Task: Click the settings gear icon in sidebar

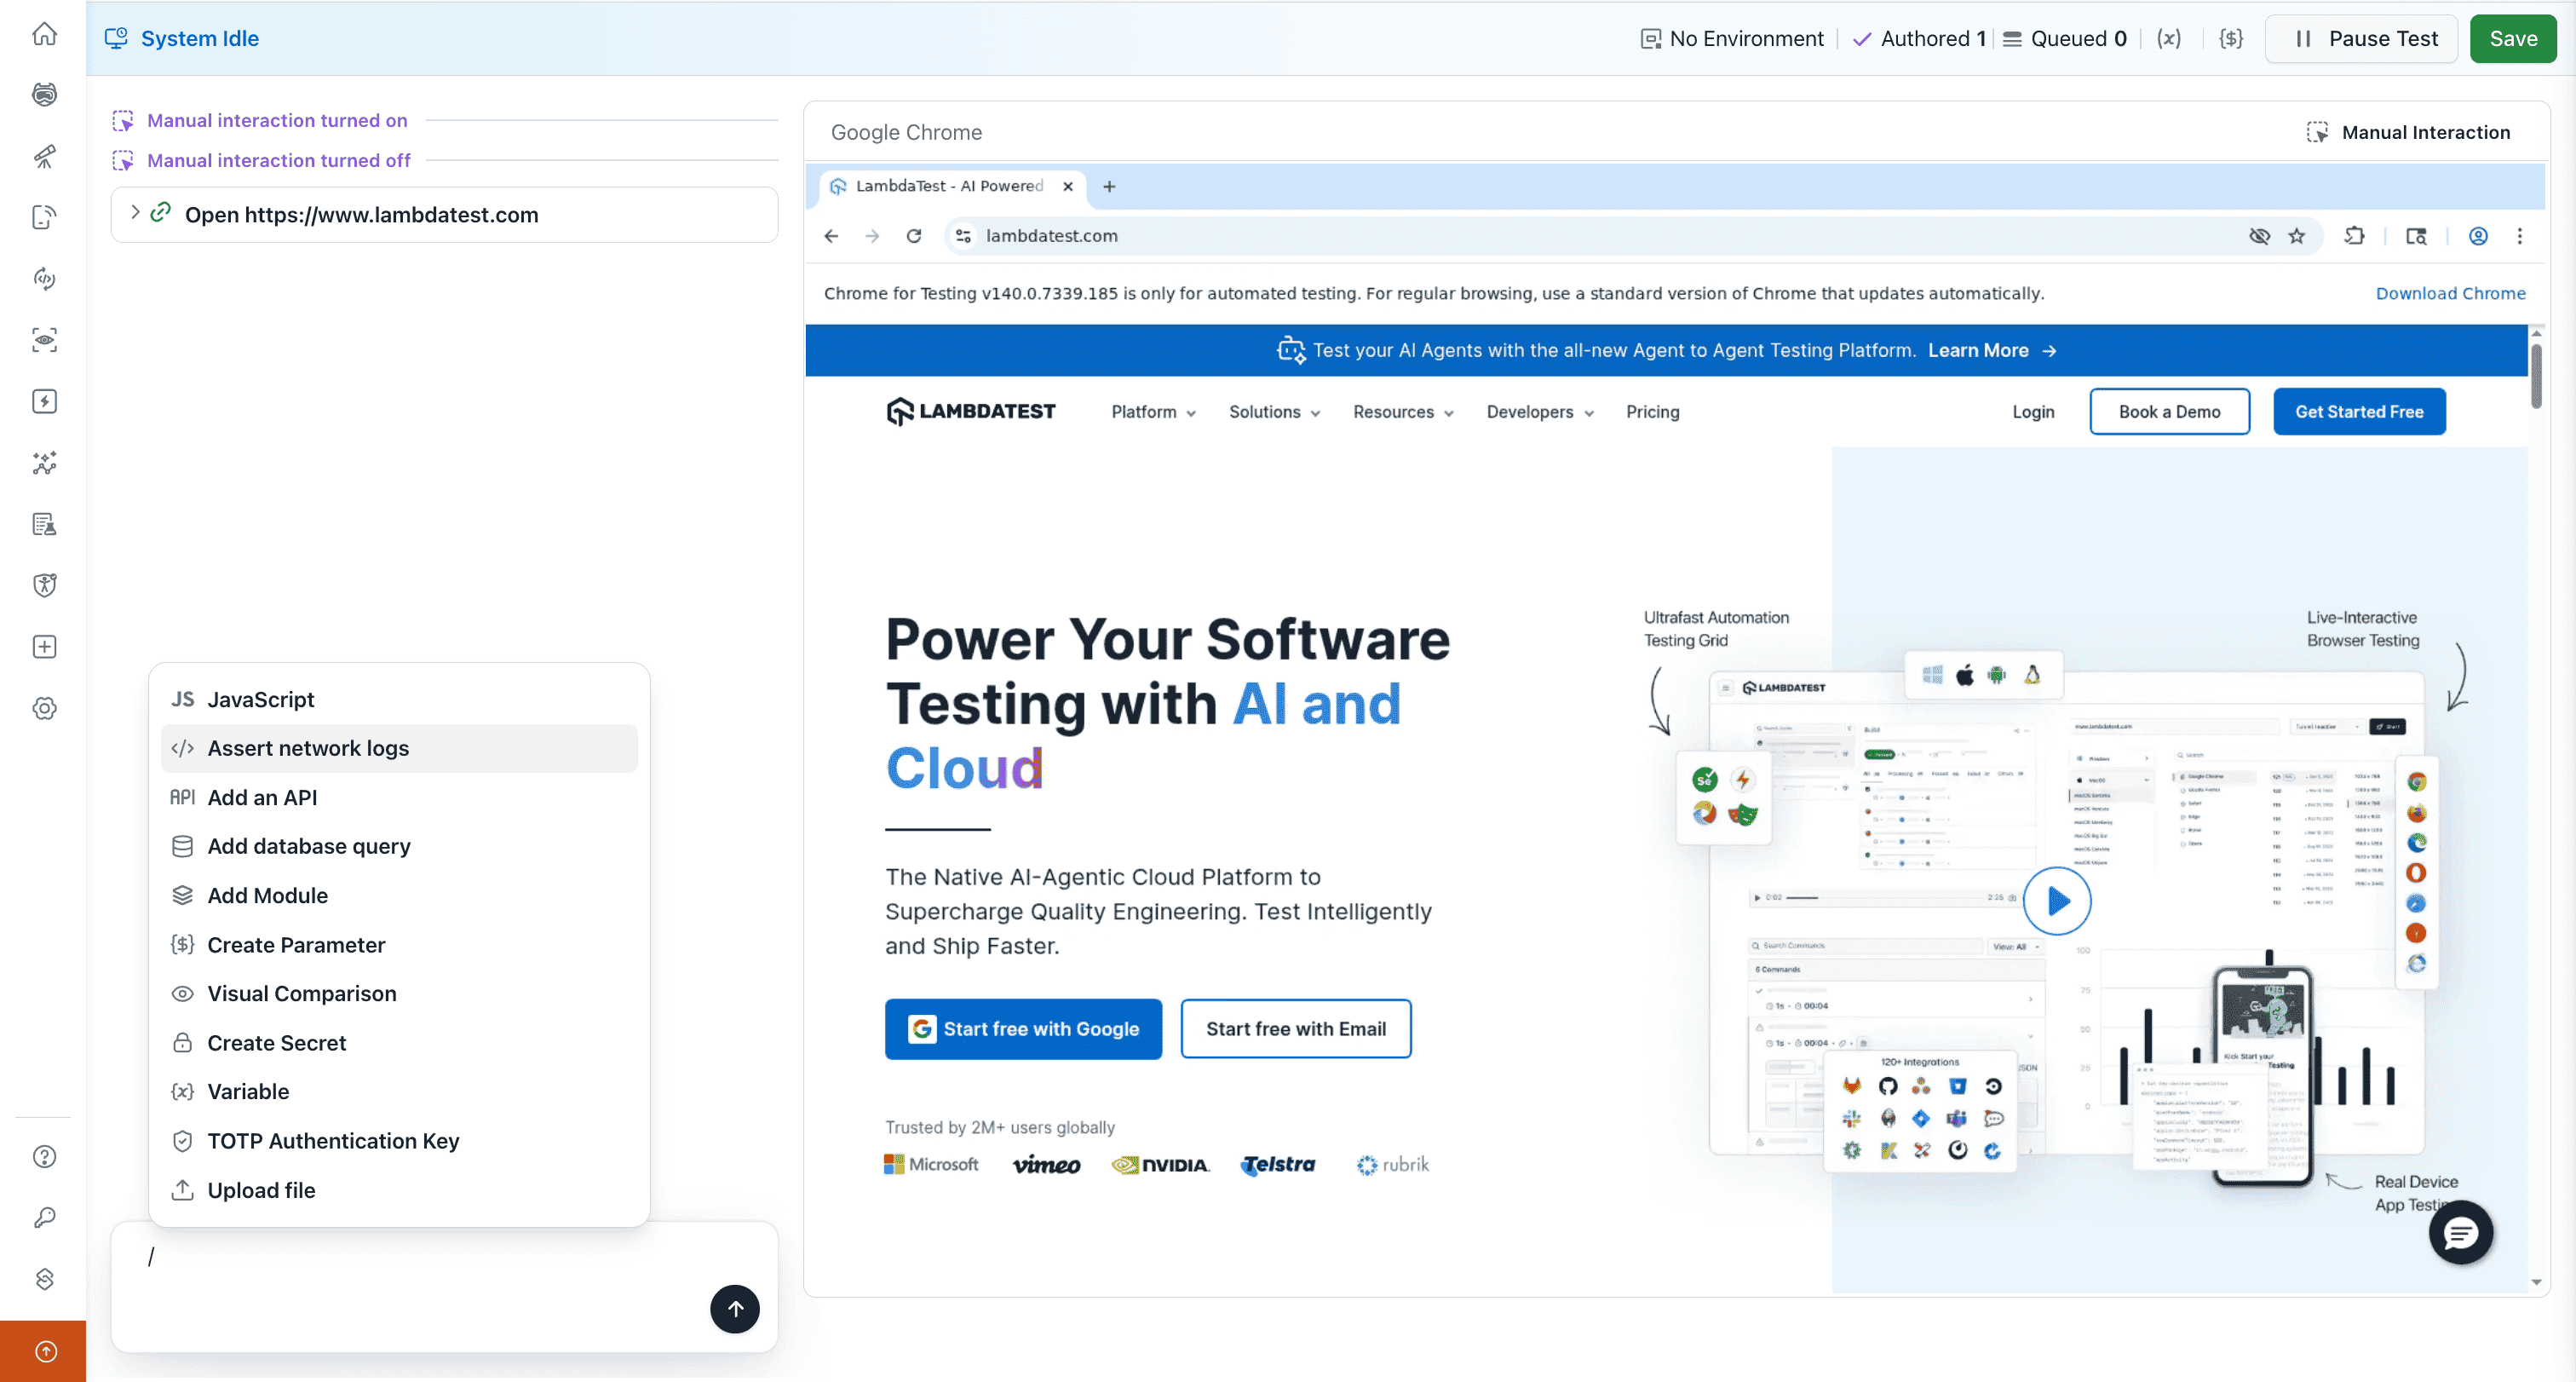Action: [x=44, y=709]
